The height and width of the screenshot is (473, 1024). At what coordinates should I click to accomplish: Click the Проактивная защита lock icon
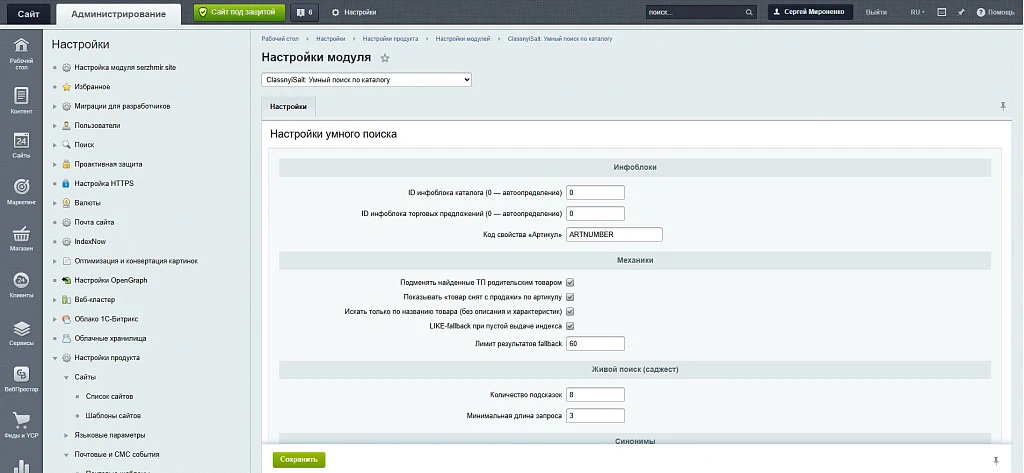pyautogui.click(x=66, y=164)
